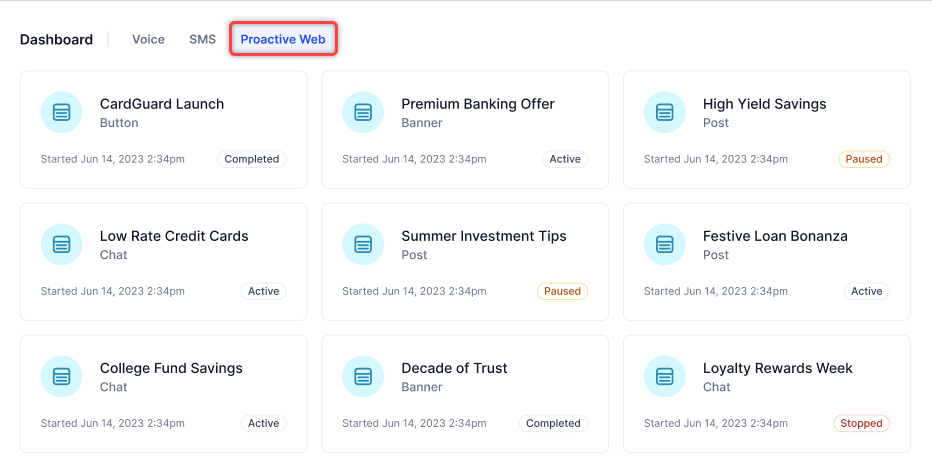Open the Decade of Trust campaign title
932x467 pixels.
(x=454, y=368)
